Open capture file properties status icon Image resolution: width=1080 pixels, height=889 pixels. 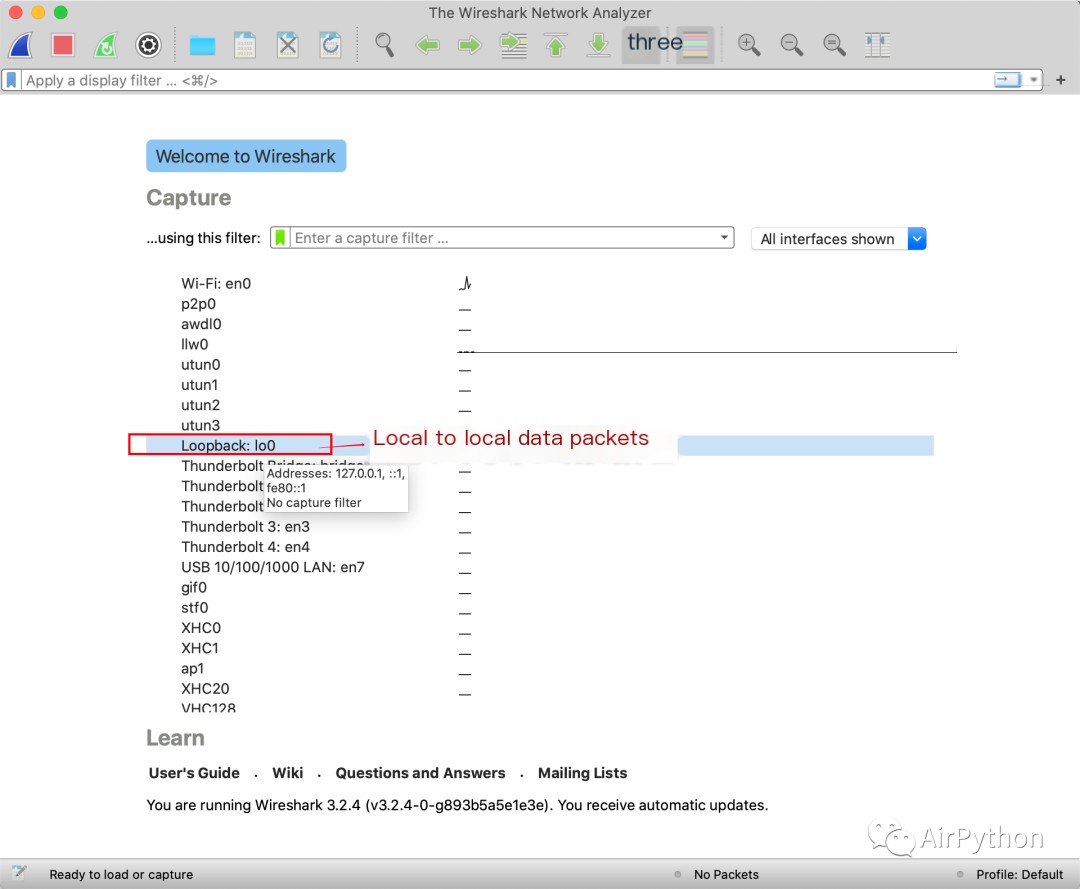pos(19,873)
